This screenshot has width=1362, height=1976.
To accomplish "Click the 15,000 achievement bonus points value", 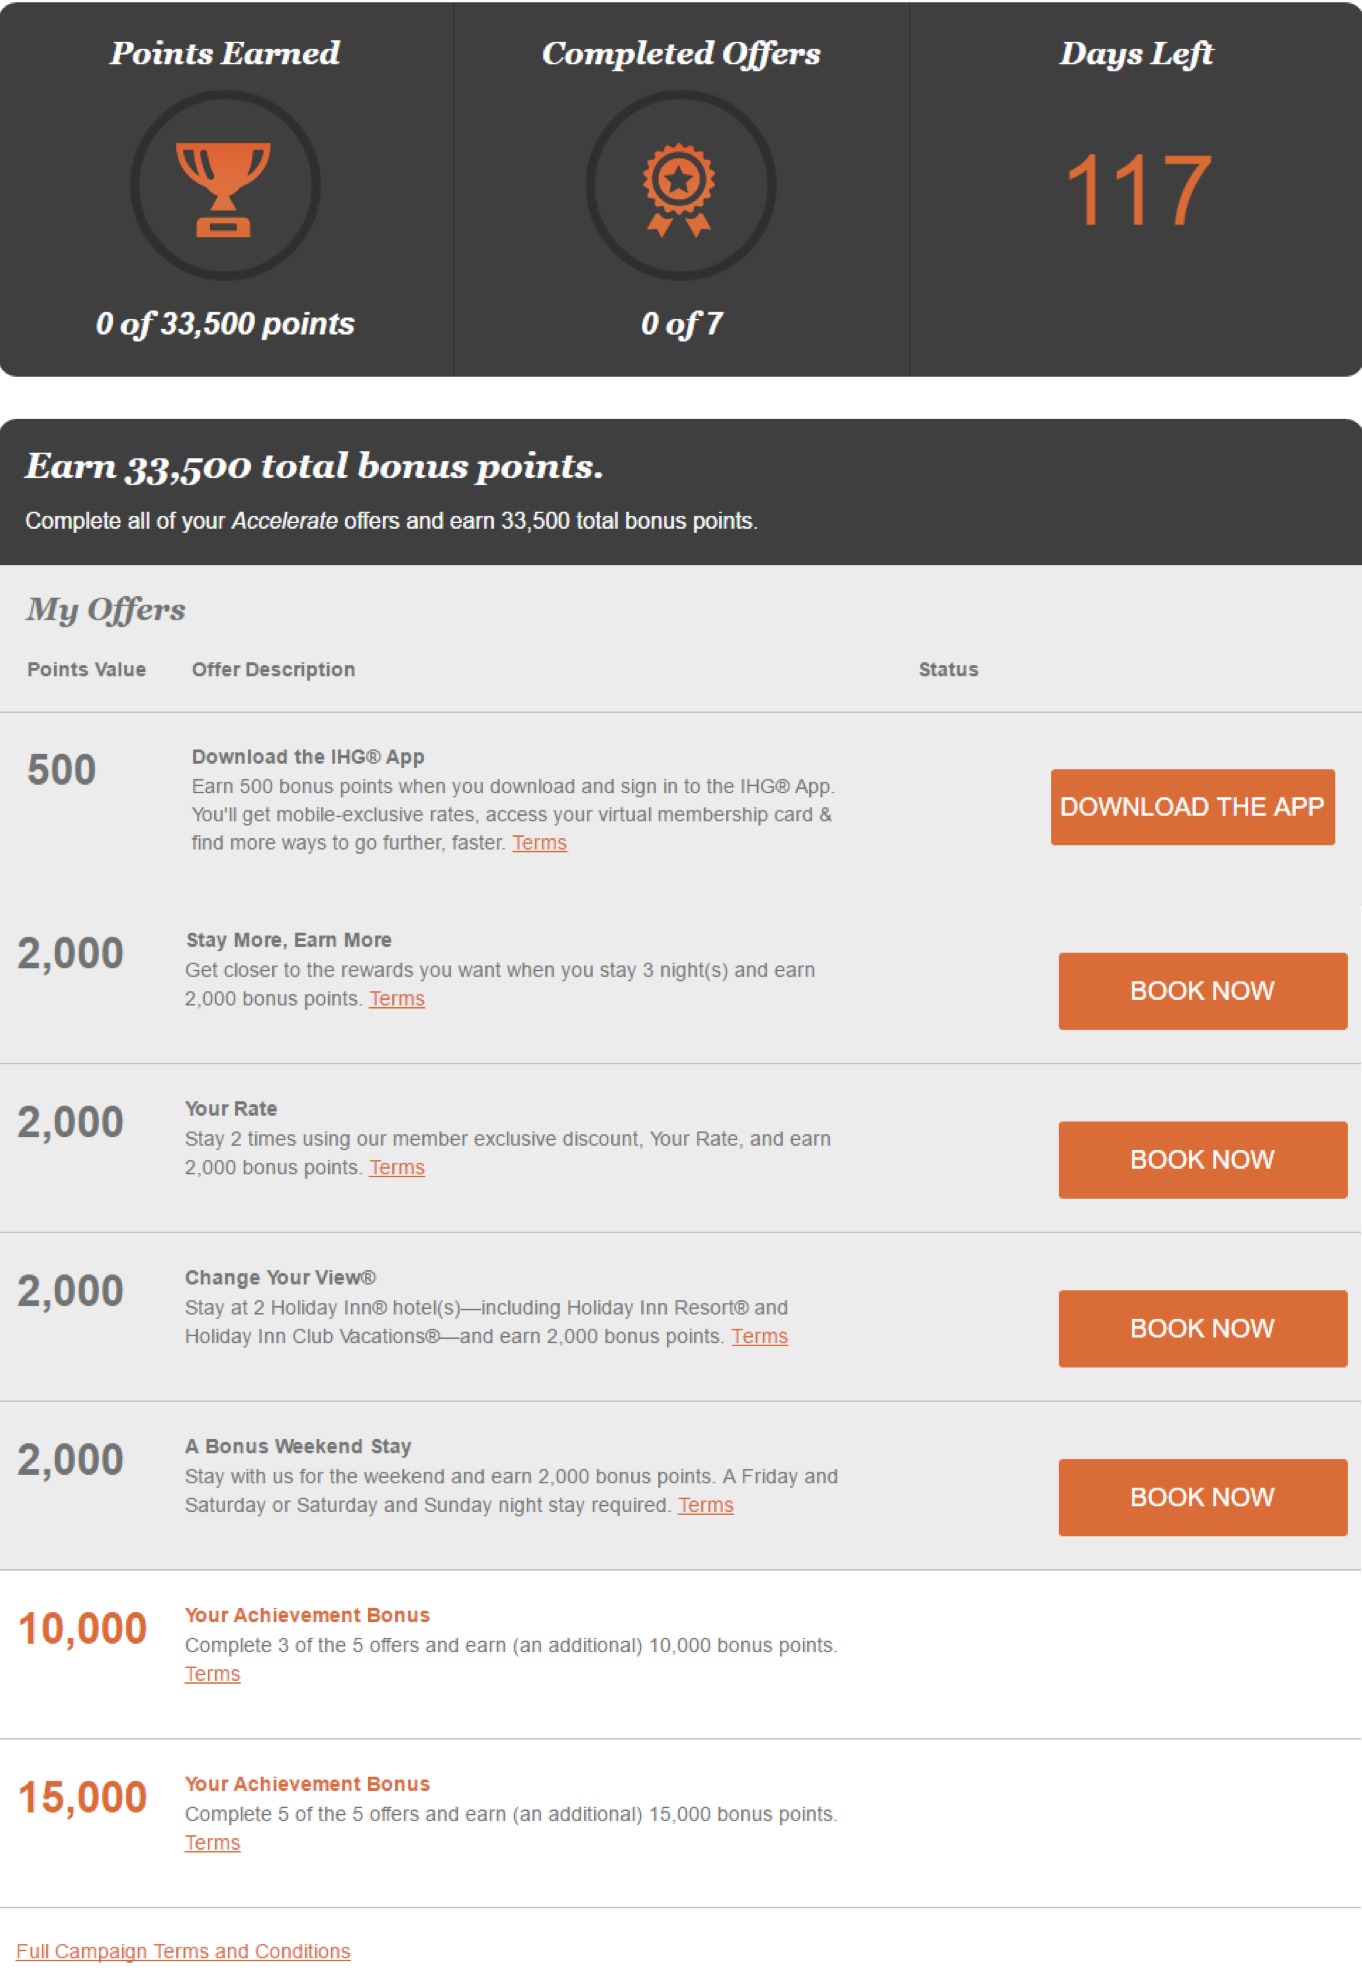I will [x=83, y=1798].
